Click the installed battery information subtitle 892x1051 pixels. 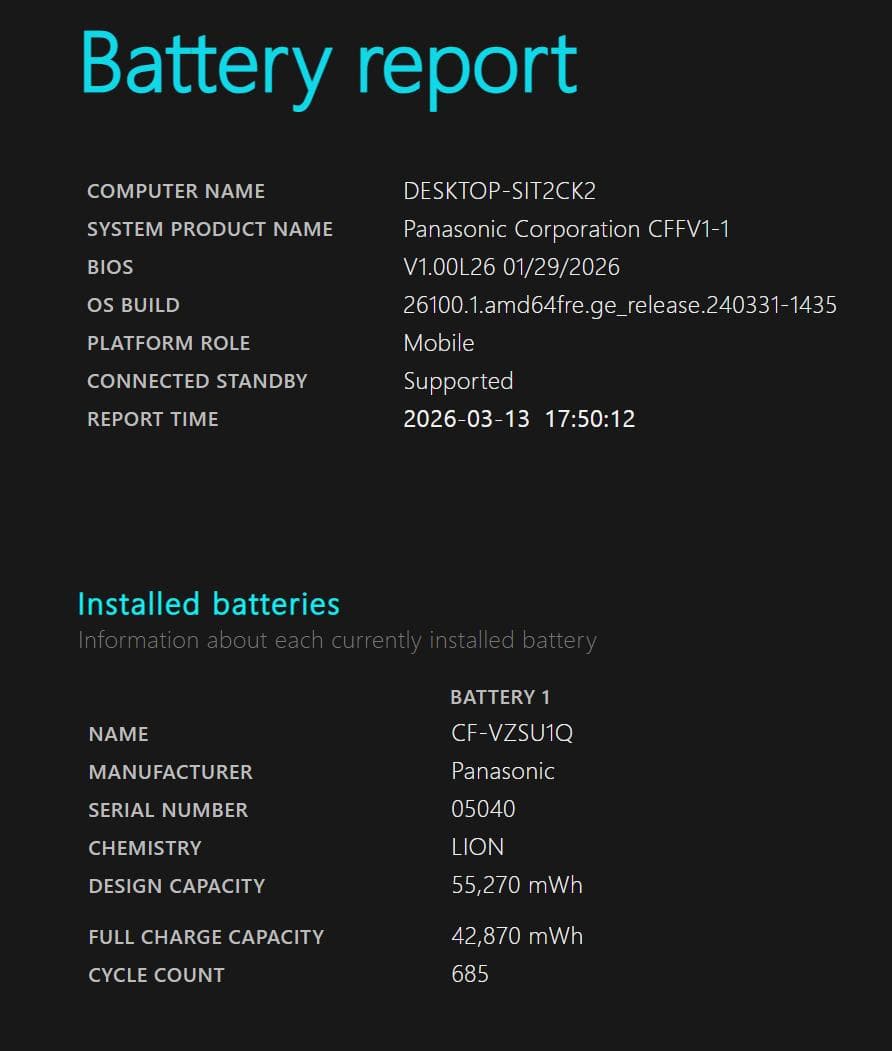pyautogui.click(x=337, y=641)
